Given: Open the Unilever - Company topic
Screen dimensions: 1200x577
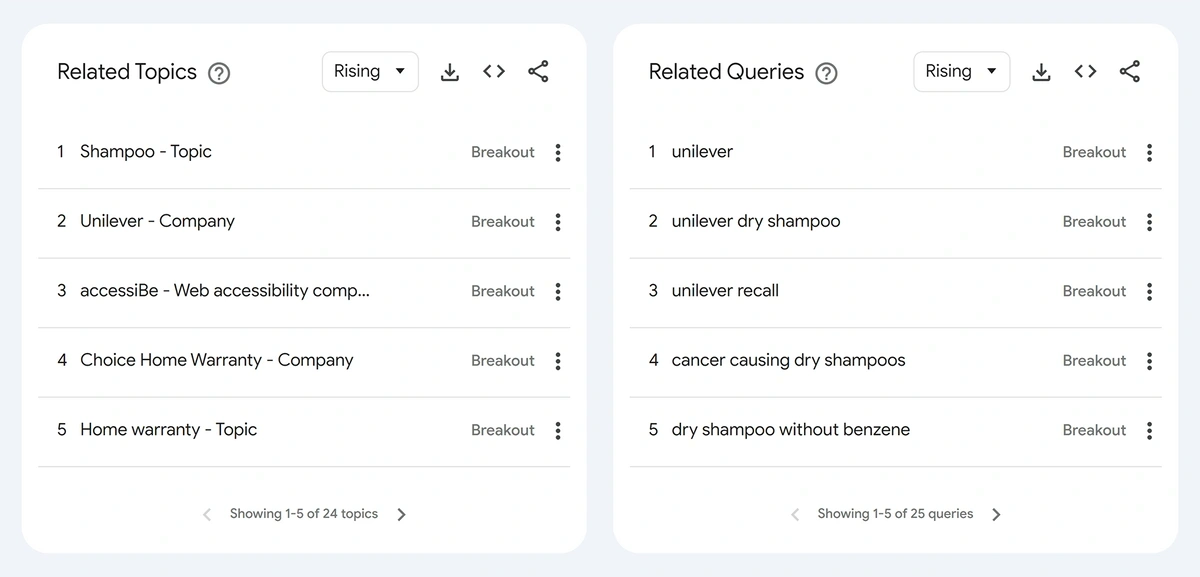Looking at the screenshot, I should [x=157, y=222].
